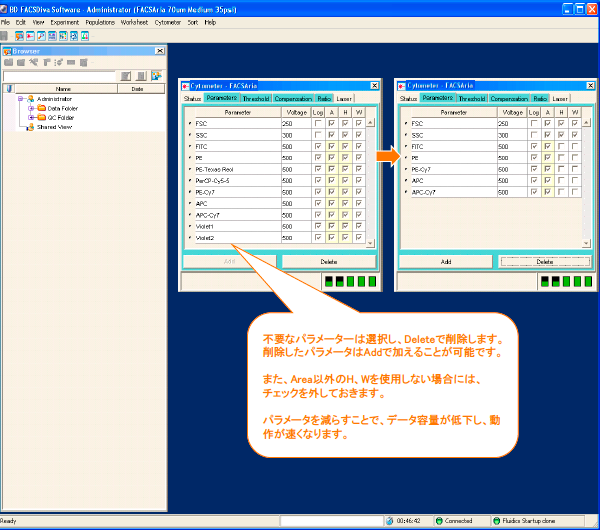Click Delete button in left Cytometer window
600x530 pixels.
click(329, 262)
